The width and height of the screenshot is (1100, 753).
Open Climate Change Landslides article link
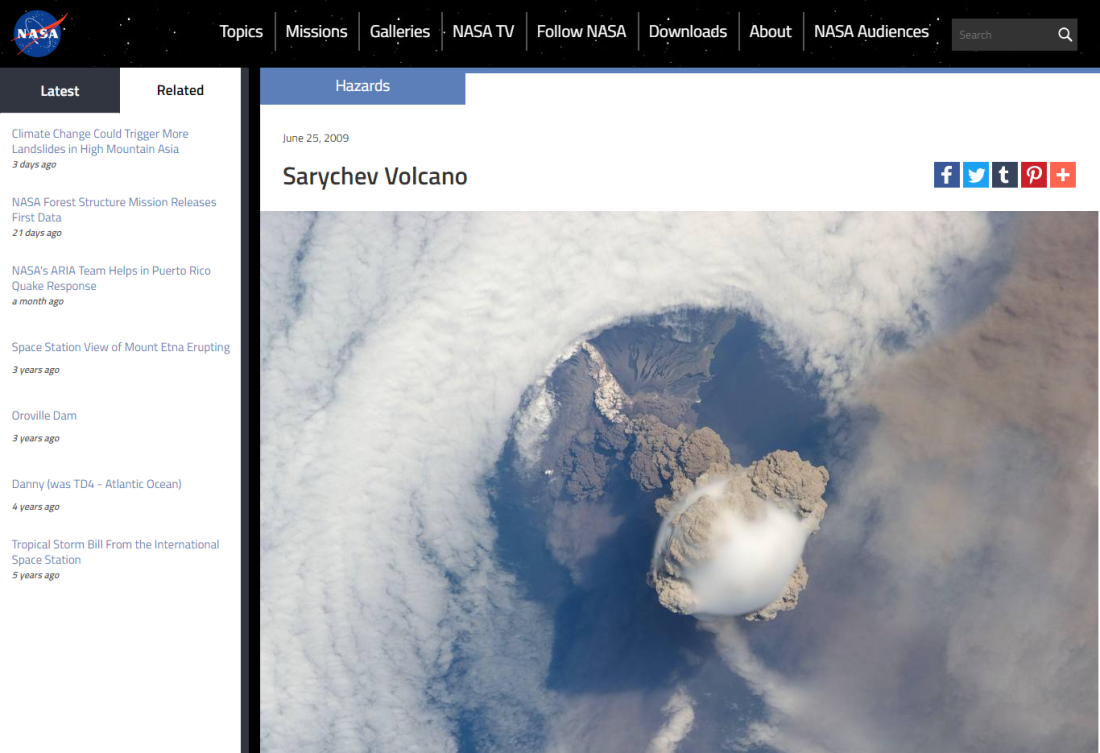pyautogui.click(x=100, y=141)
